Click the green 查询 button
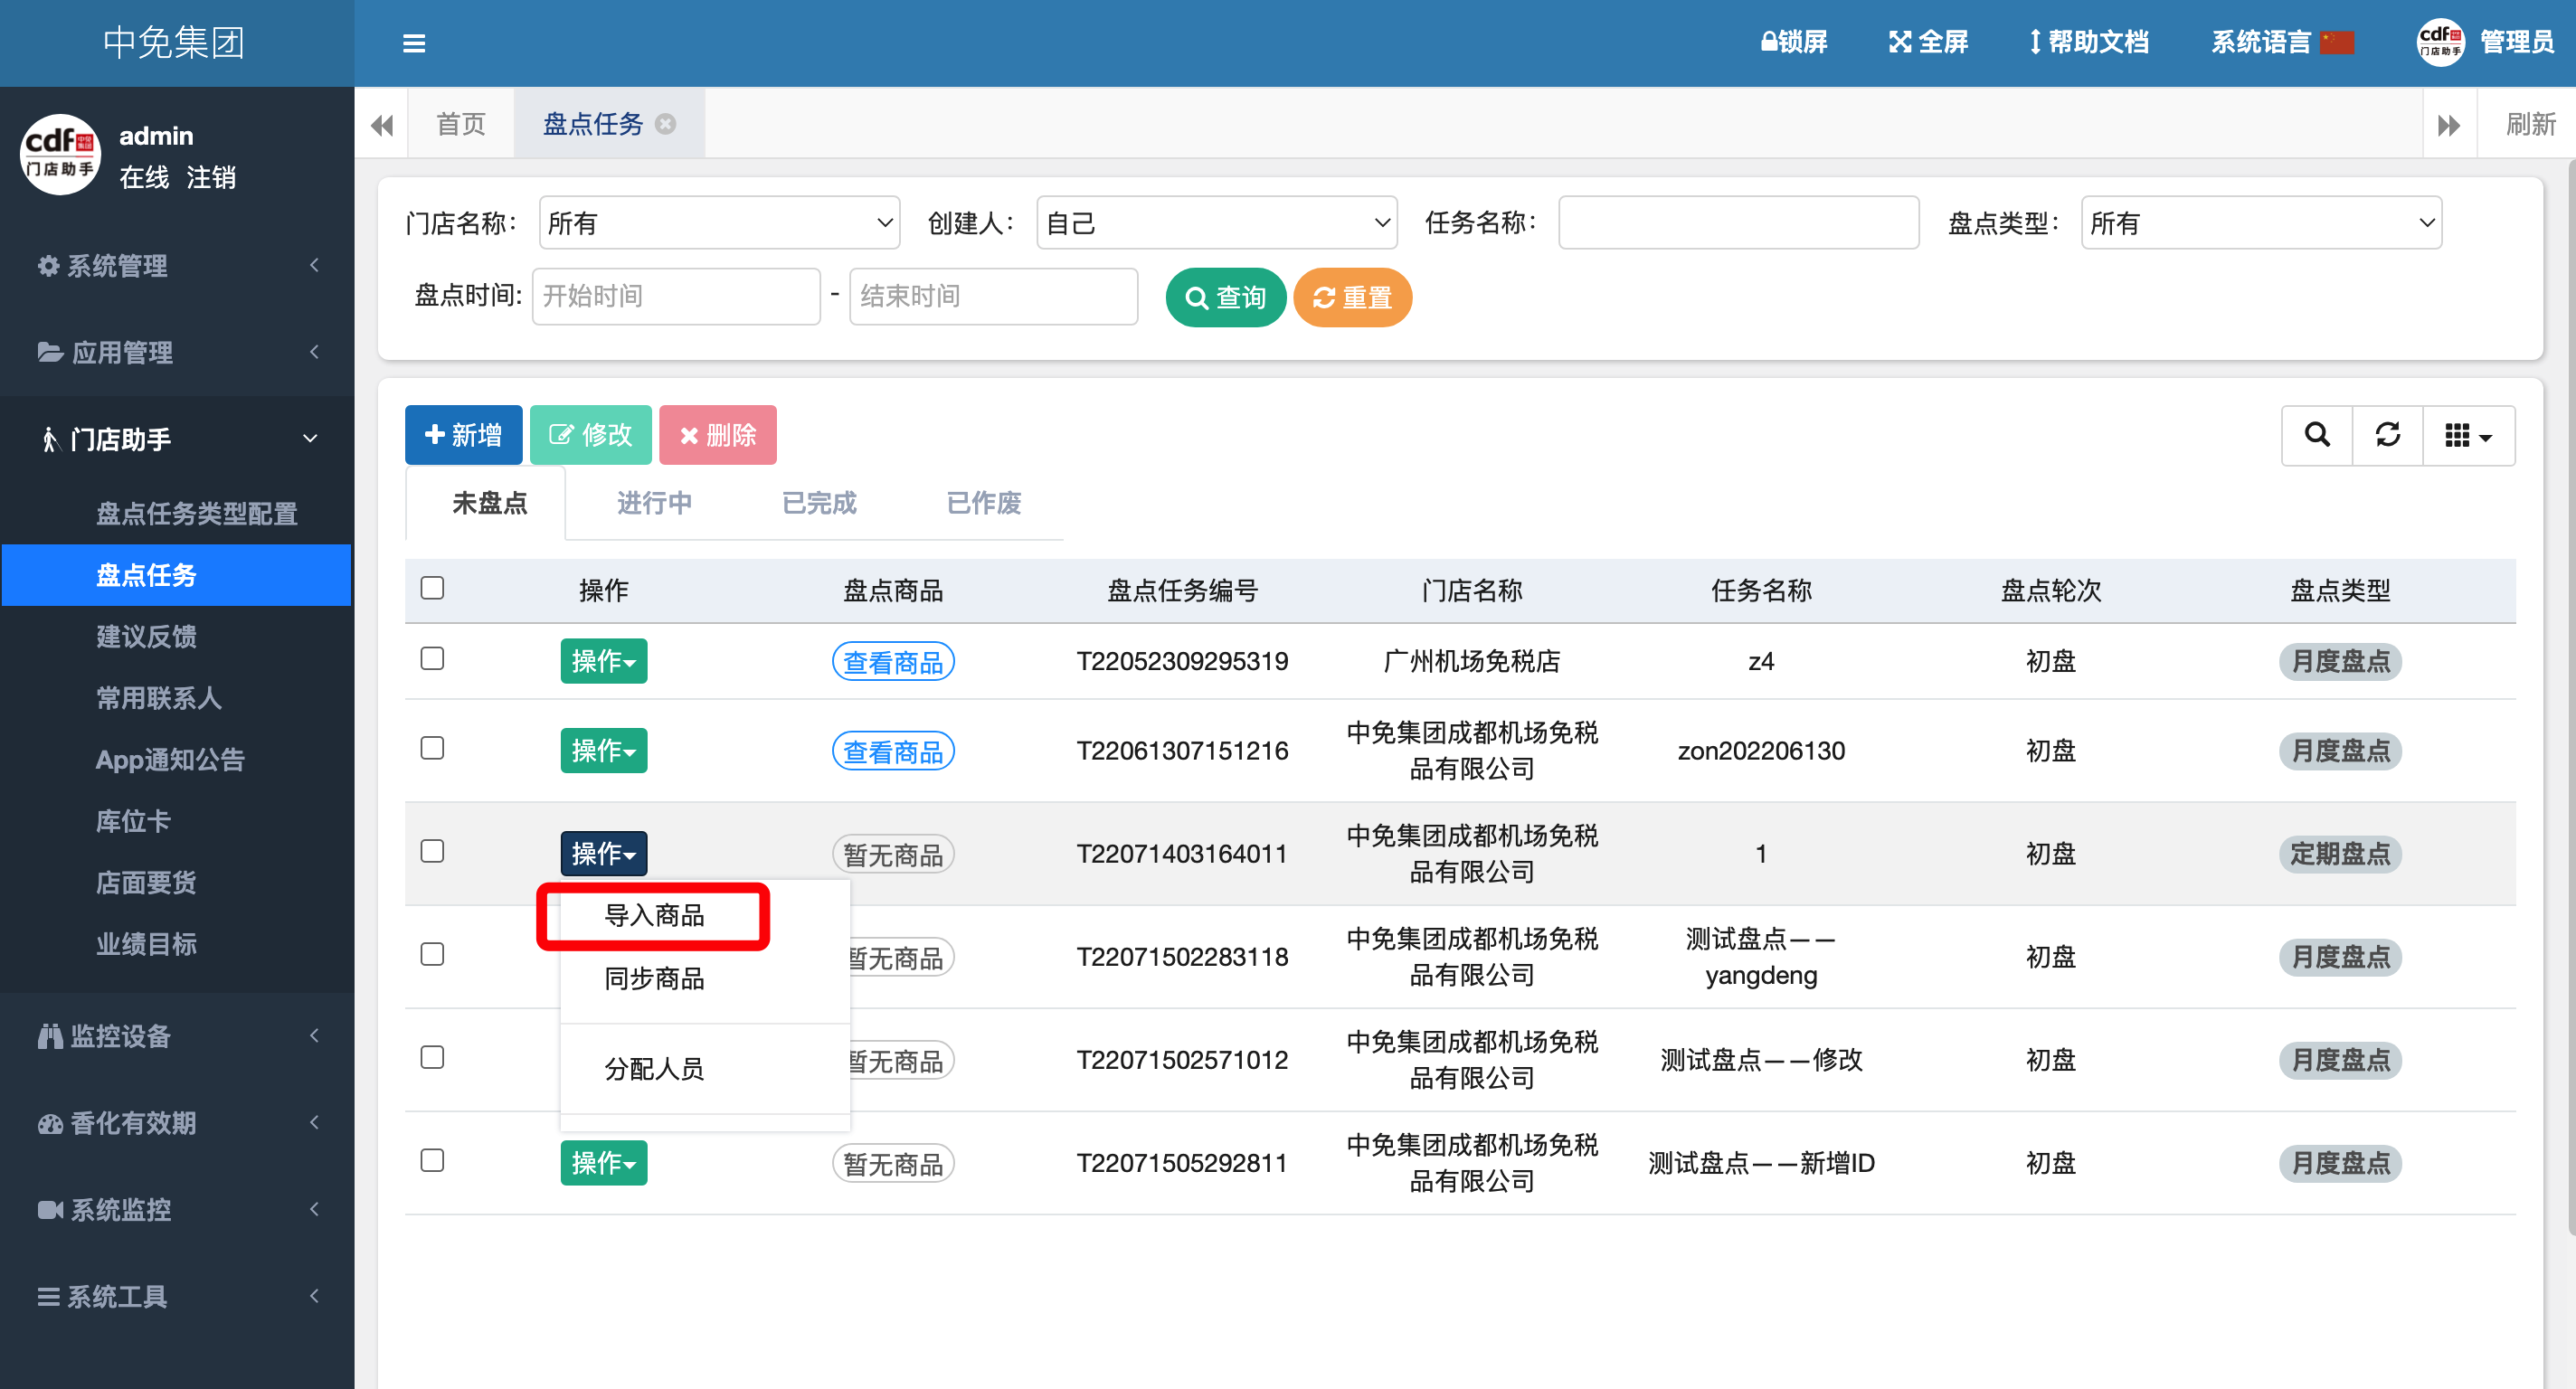The height and width of the screenshot is (1389, 2576). (1224, 297)
